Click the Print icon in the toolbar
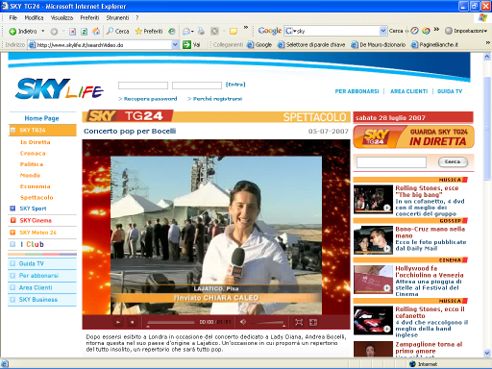The width and height of the screenshot is (492, 369). coord(201,31)
